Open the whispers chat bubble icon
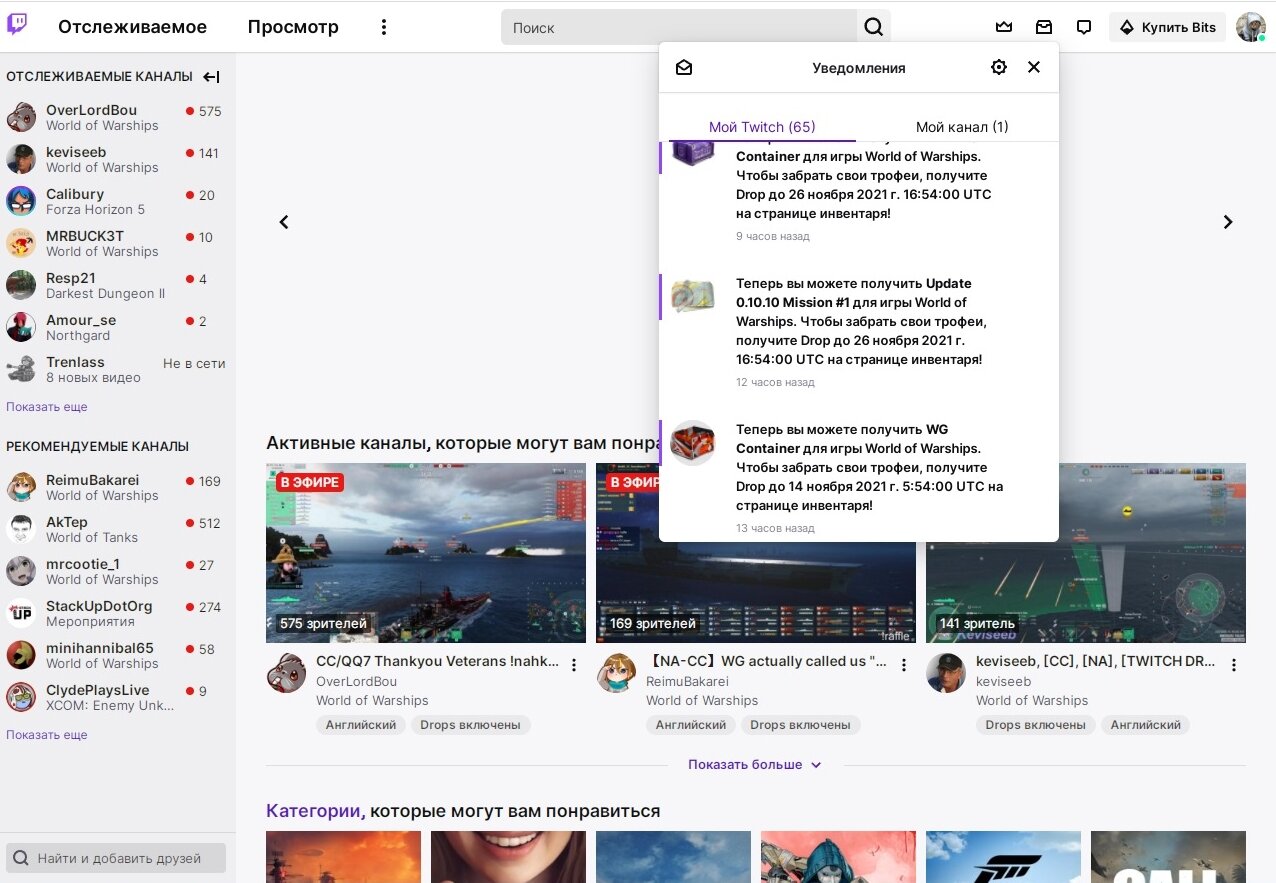Viewport: 1276px width, 883px height. [1084, 27]
